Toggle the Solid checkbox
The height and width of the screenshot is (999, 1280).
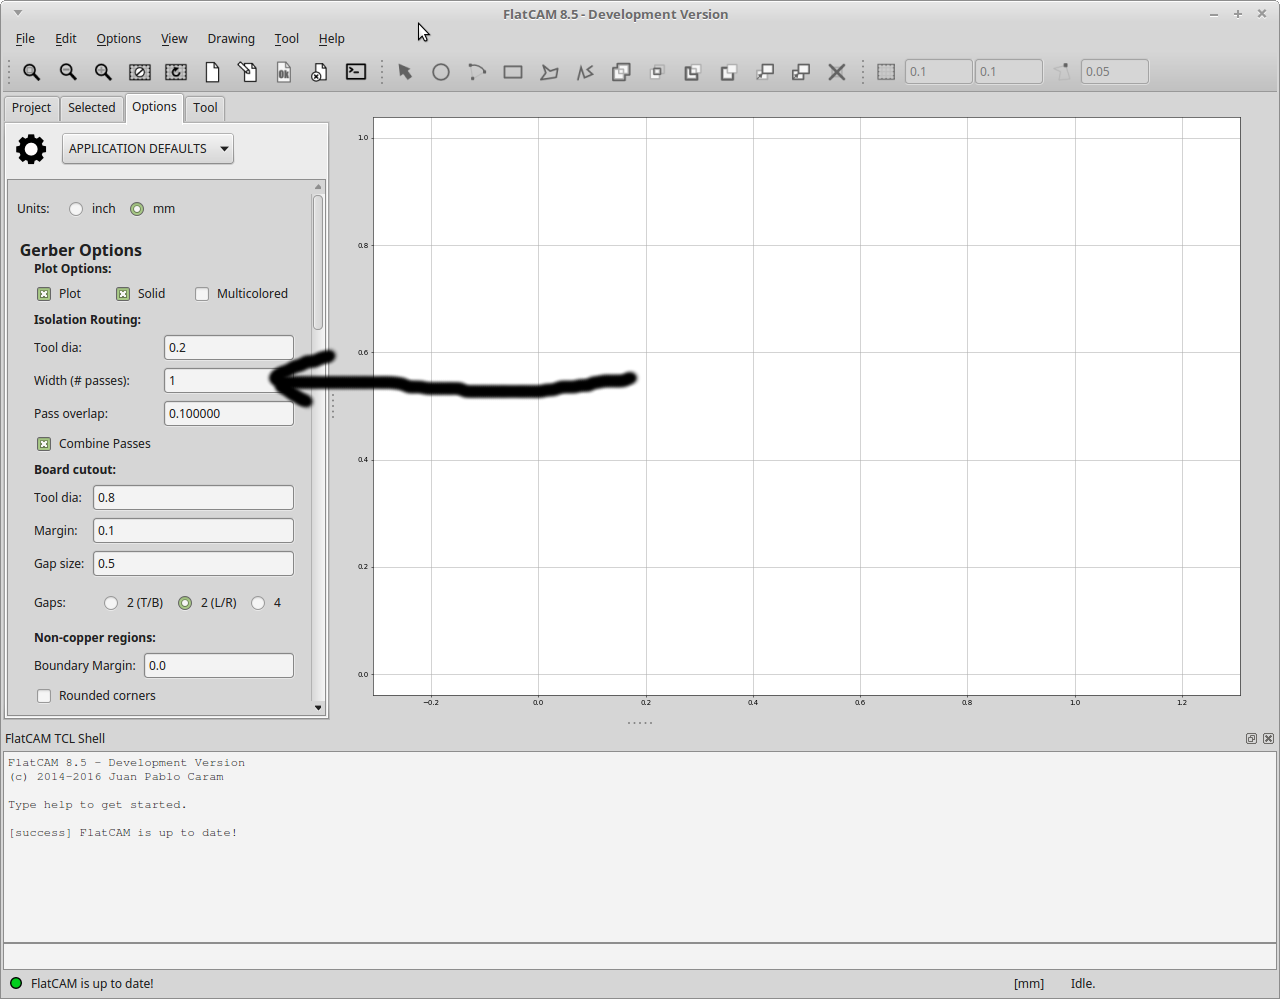pyautogui.click(x=123, y=294)
